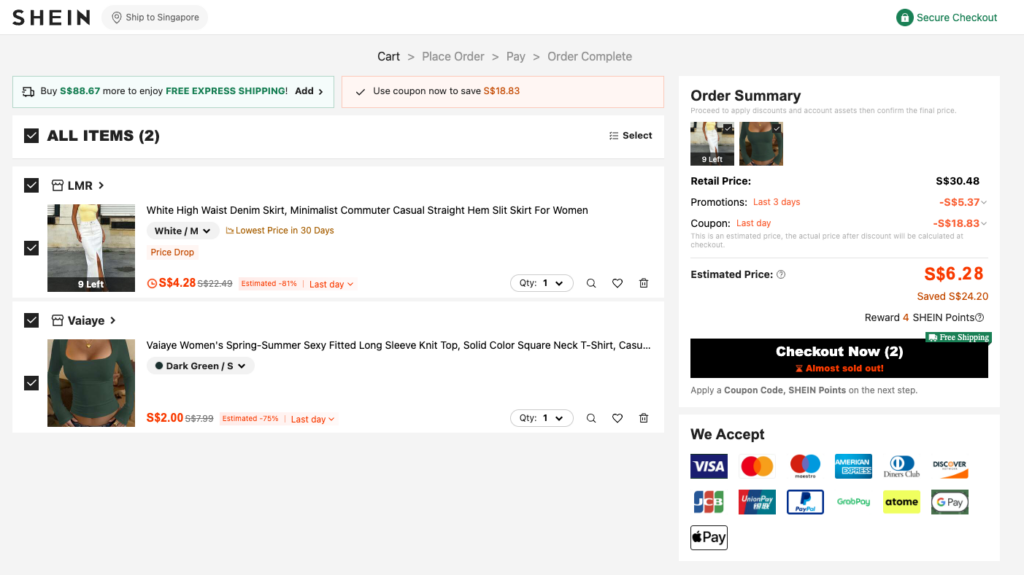
Task: Open the Select items option
Action: coord(630,136)
